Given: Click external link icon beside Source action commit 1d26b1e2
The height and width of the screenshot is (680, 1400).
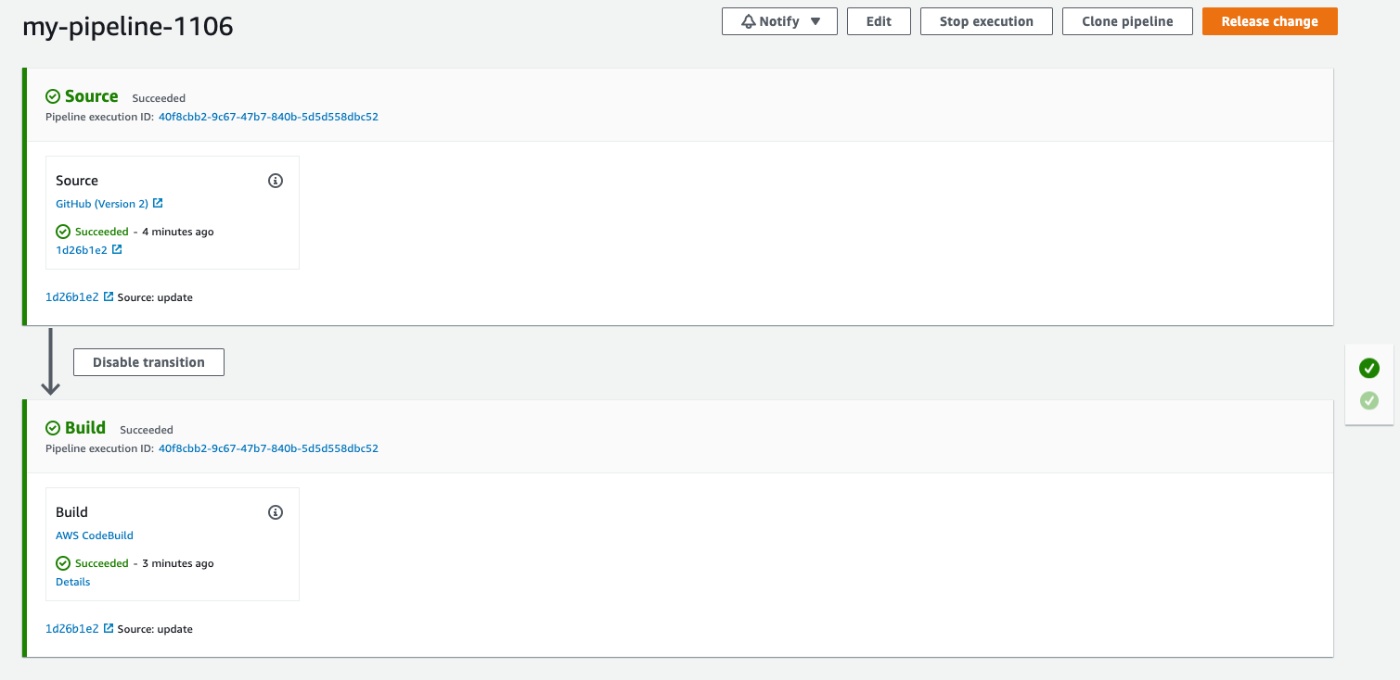Looking at the screenshot, I should pos(117,250).
